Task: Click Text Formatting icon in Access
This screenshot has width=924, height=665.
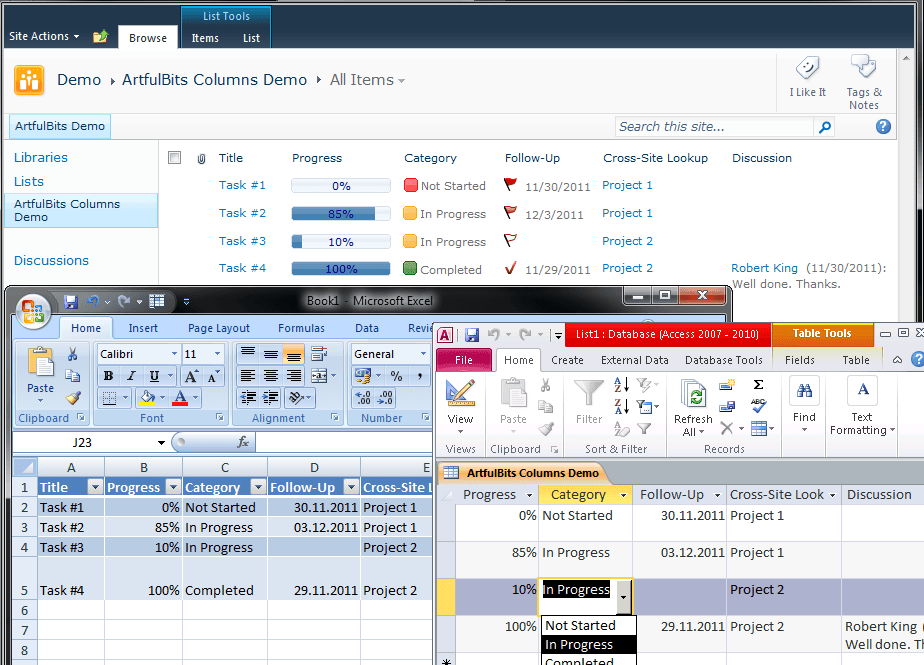Action: (x=863, y=389)
